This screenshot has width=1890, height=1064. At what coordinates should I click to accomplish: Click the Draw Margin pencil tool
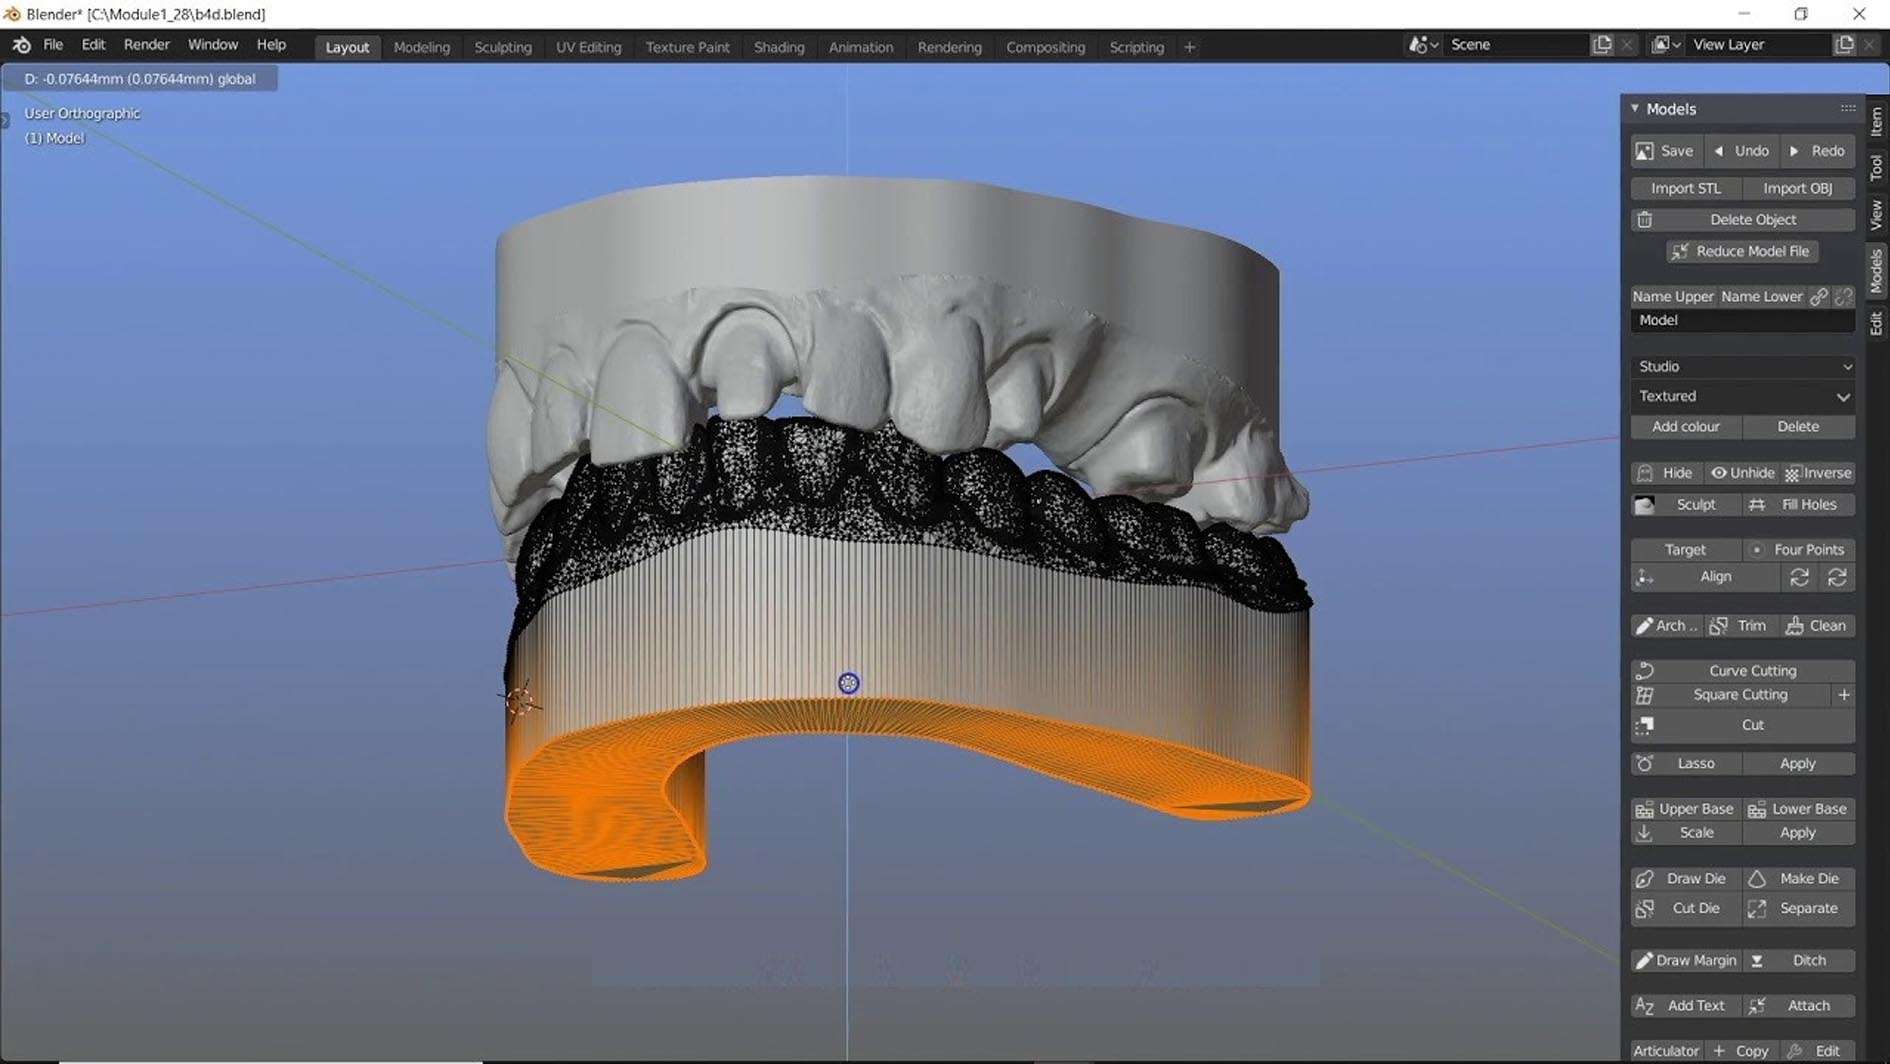click(x=1686, y=961)
